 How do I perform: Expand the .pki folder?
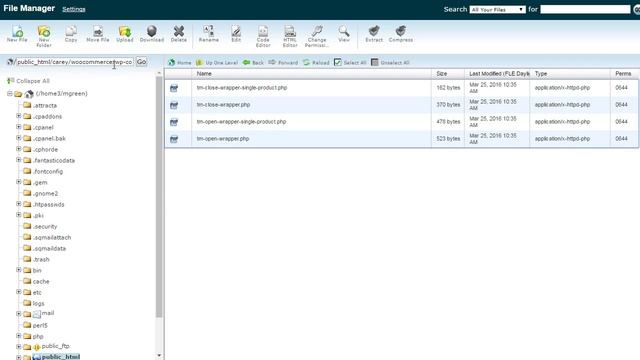[19, 215]
